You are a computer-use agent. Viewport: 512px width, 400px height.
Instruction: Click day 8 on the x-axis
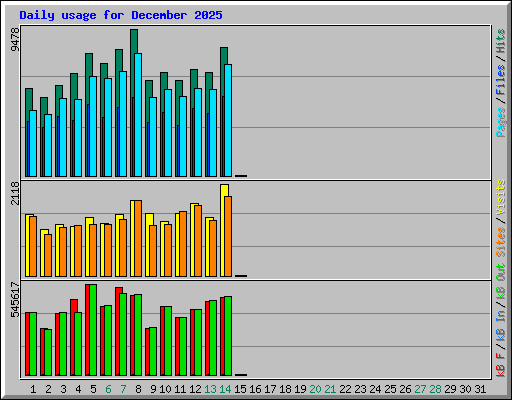tap(138, 389)
